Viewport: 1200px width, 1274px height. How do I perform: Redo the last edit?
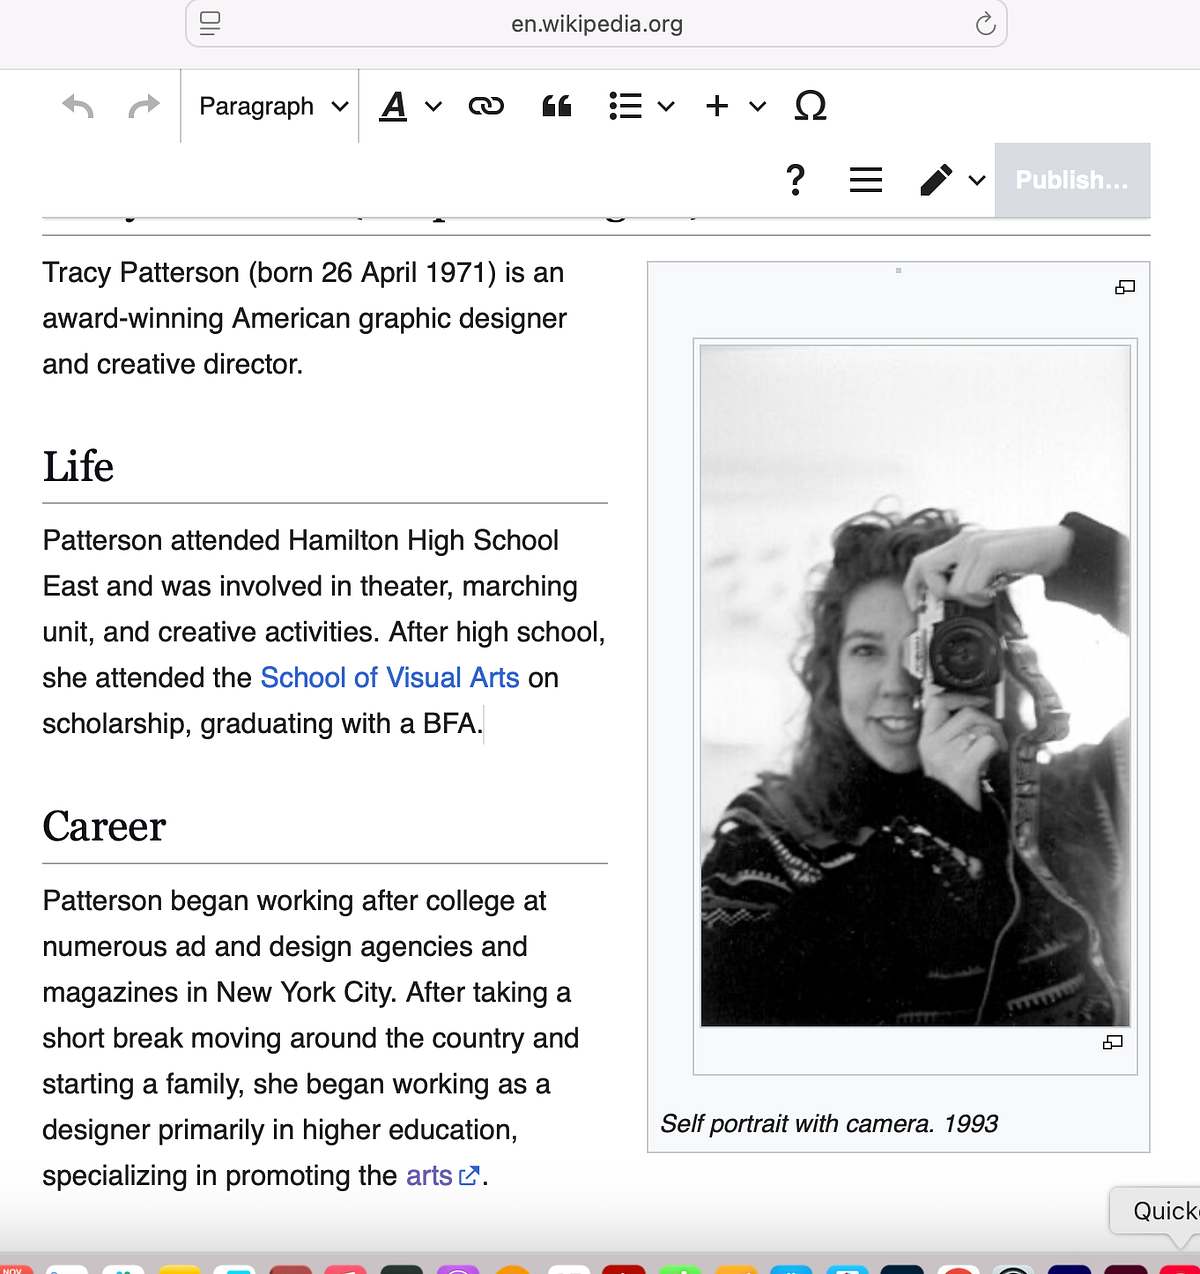coord(144,106)
